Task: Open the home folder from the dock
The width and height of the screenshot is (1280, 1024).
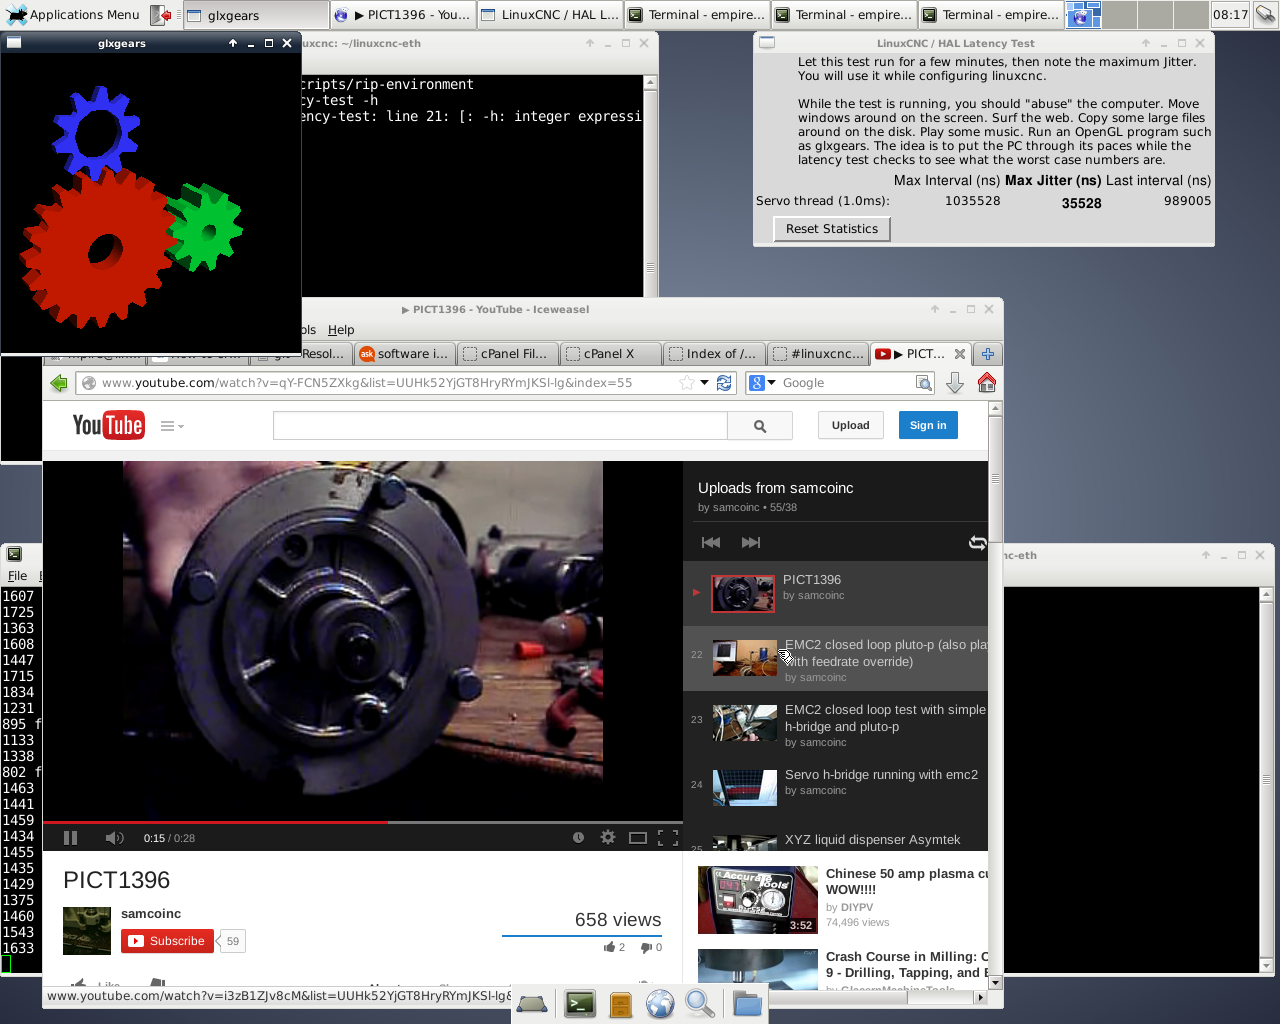Action: point(746,1004)
